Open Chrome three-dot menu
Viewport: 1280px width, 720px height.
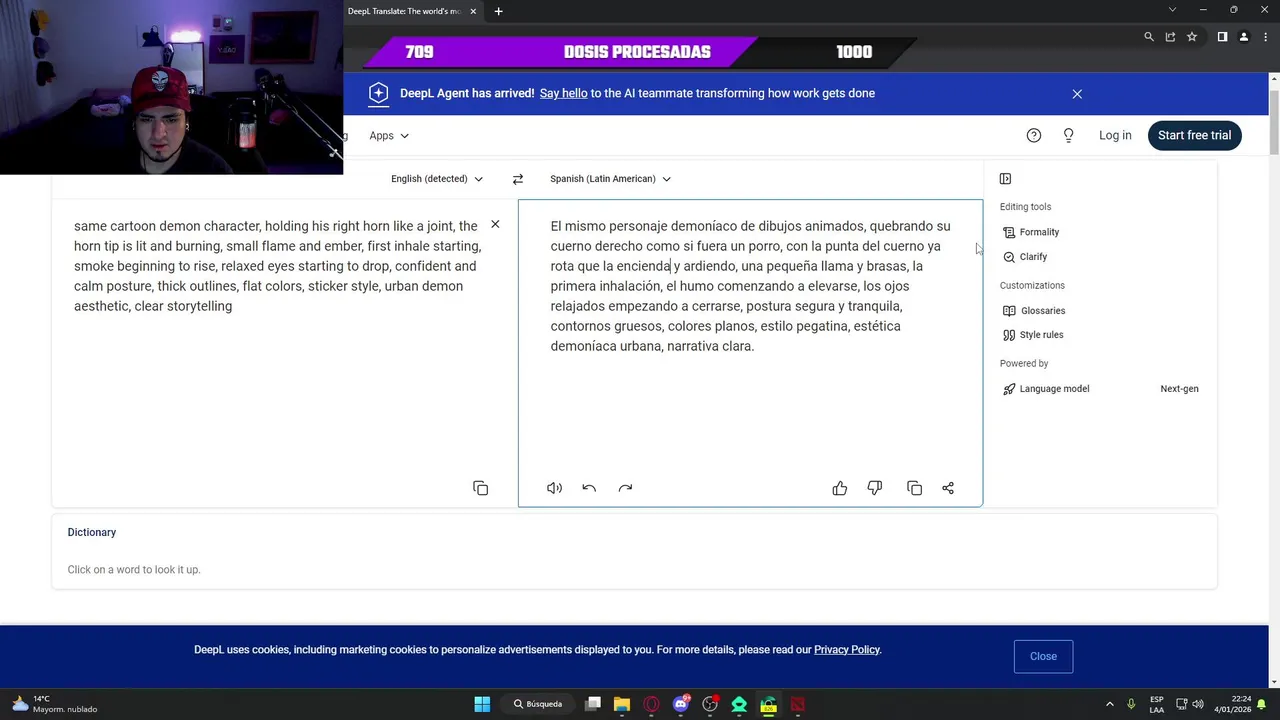click(x=1264, y=37)
